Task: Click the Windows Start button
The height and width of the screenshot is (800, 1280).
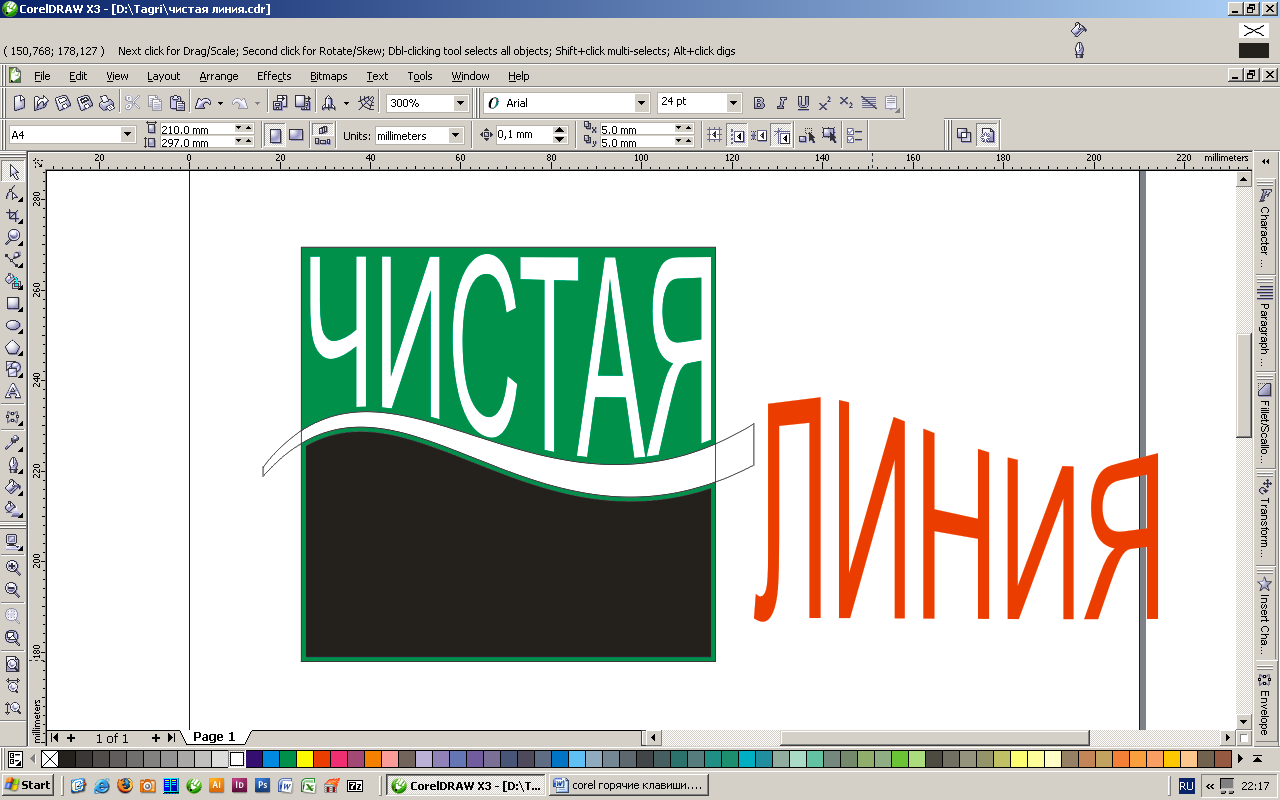Action: pyautogui.click(x=27, y=785)
